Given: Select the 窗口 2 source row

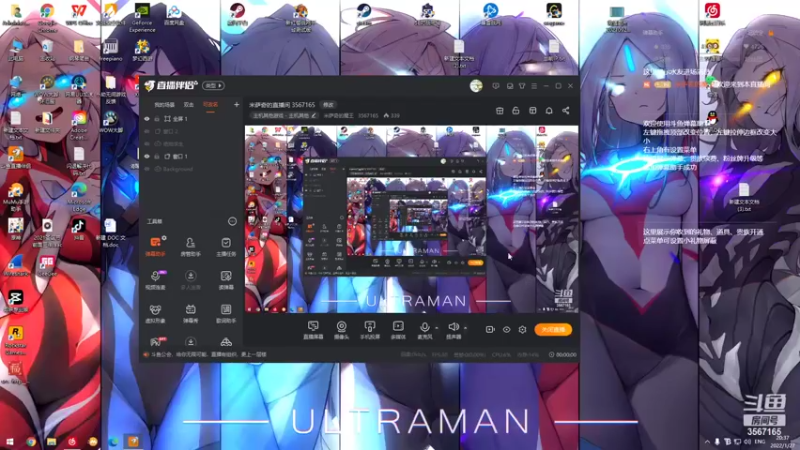Looking at the screenshot, I should [x=191, y=131].
